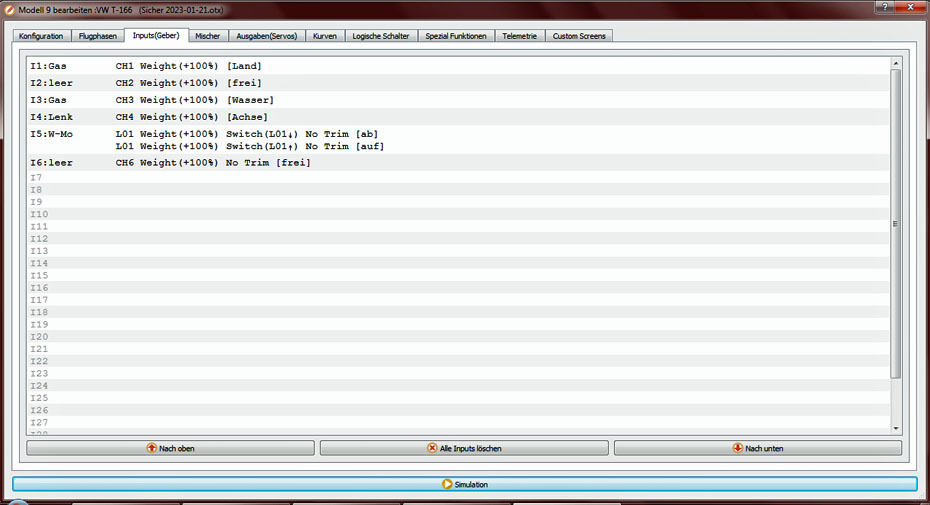Switch to the Flugphasen tab

(98, 36)
